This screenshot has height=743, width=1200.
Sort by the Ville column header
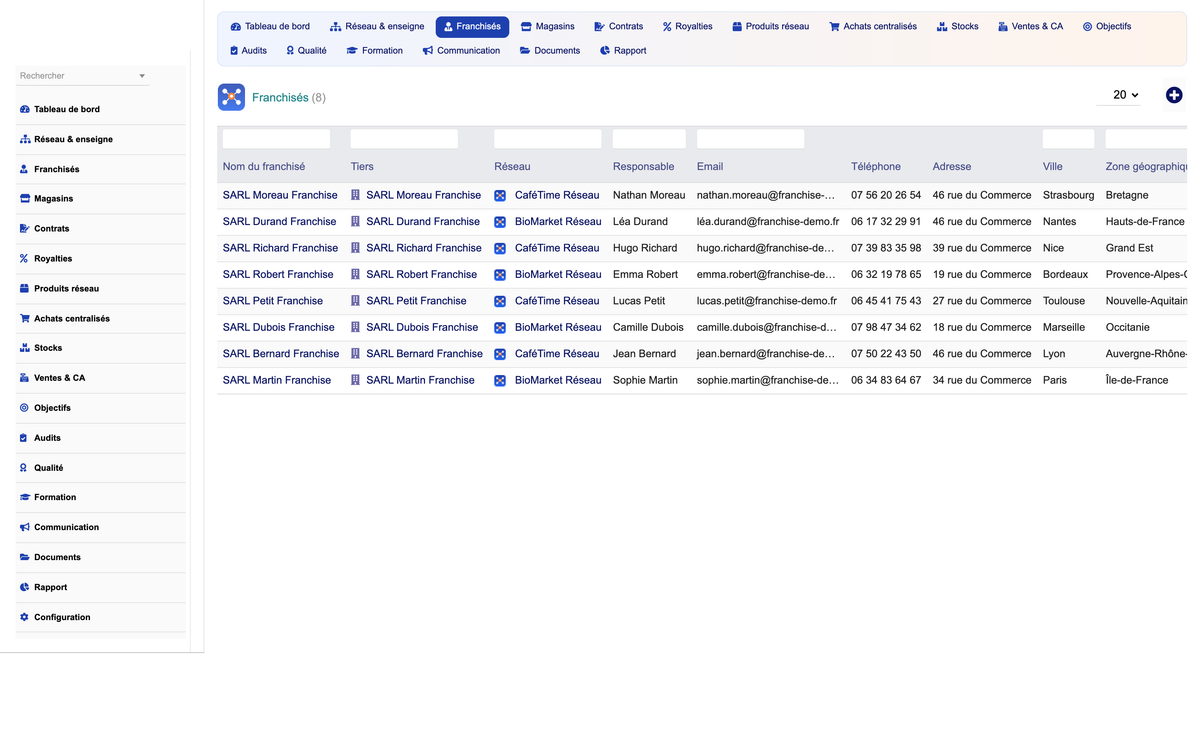tap(1052, 167)
